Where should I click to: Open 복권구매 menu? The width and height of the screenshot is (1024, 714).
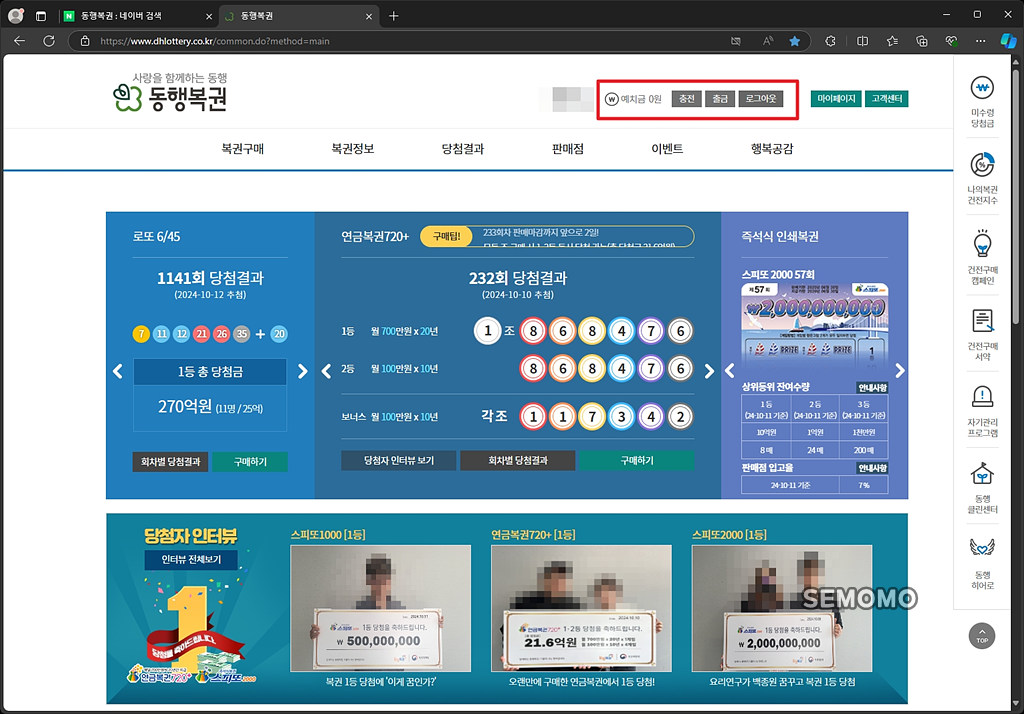(242, 149)
